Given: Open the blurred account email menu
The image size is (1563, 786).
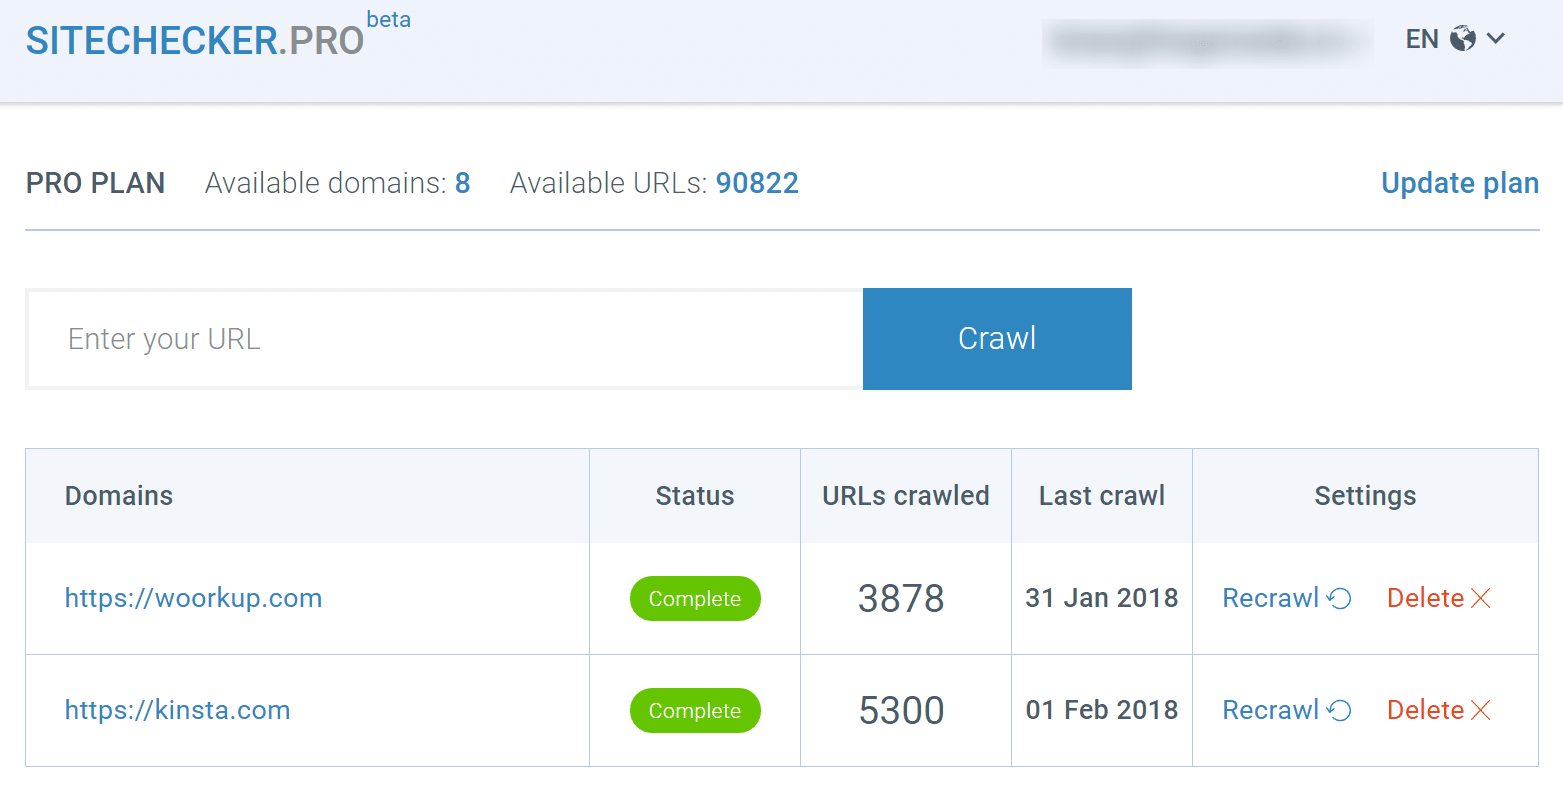Looking at the screenshot, I should tap(1207, 41).
